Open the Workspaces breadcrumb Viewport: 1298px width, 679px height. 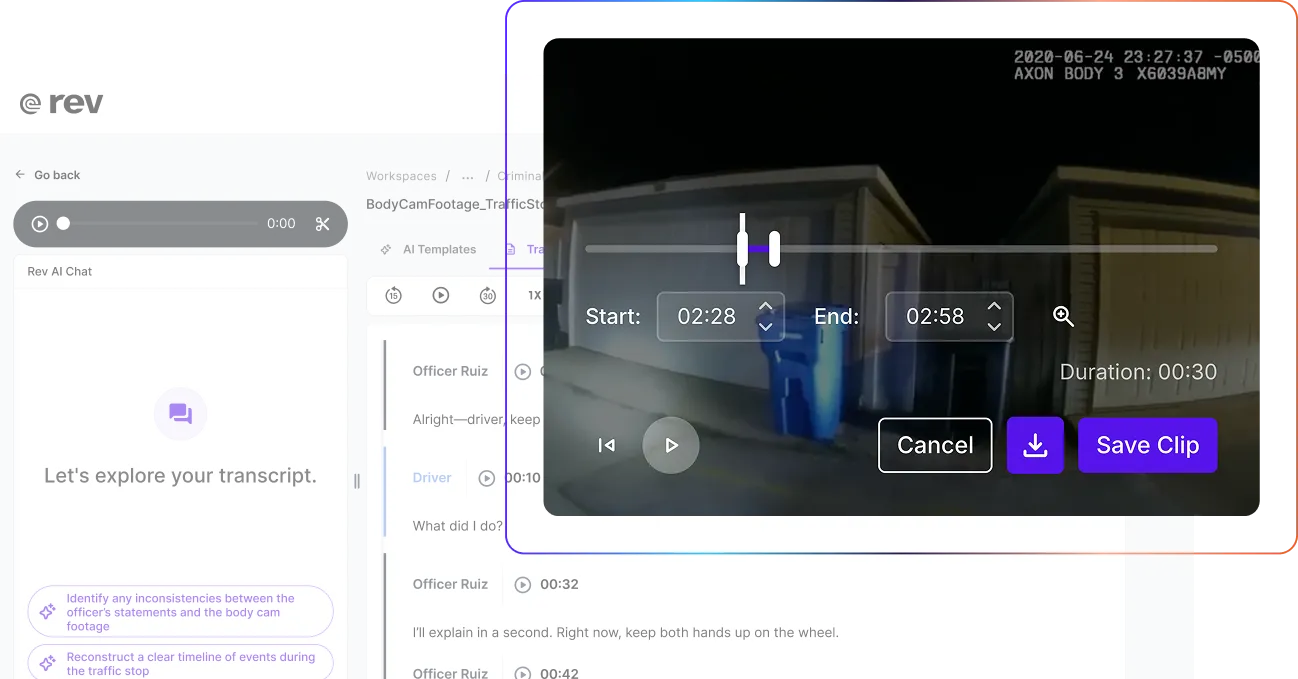[401, 176]
